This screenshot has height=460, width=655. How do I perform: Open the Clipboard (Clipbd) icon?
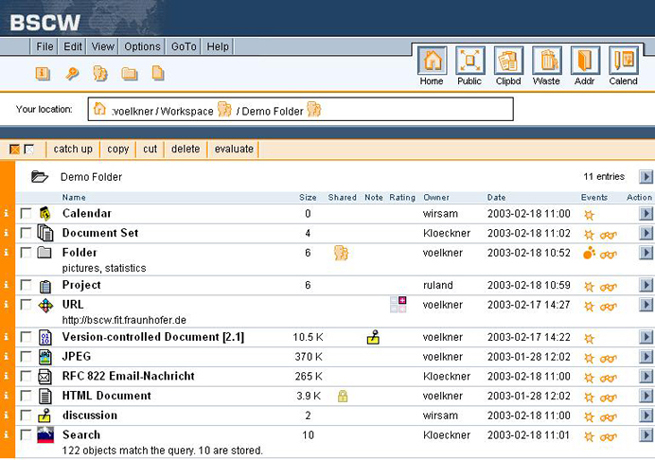point(509,61)
